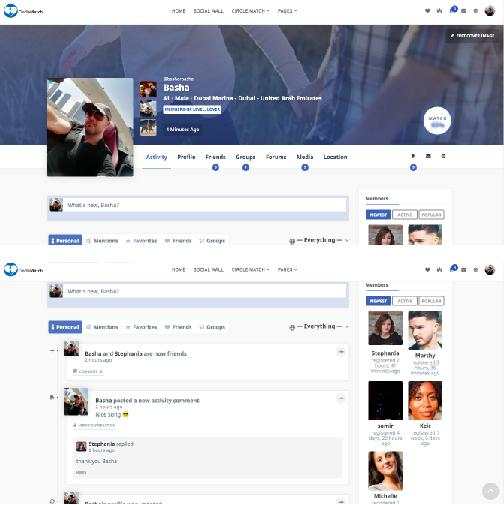
Task: Click the reply link under Stephania's reply
Action: tap(81, 472)
